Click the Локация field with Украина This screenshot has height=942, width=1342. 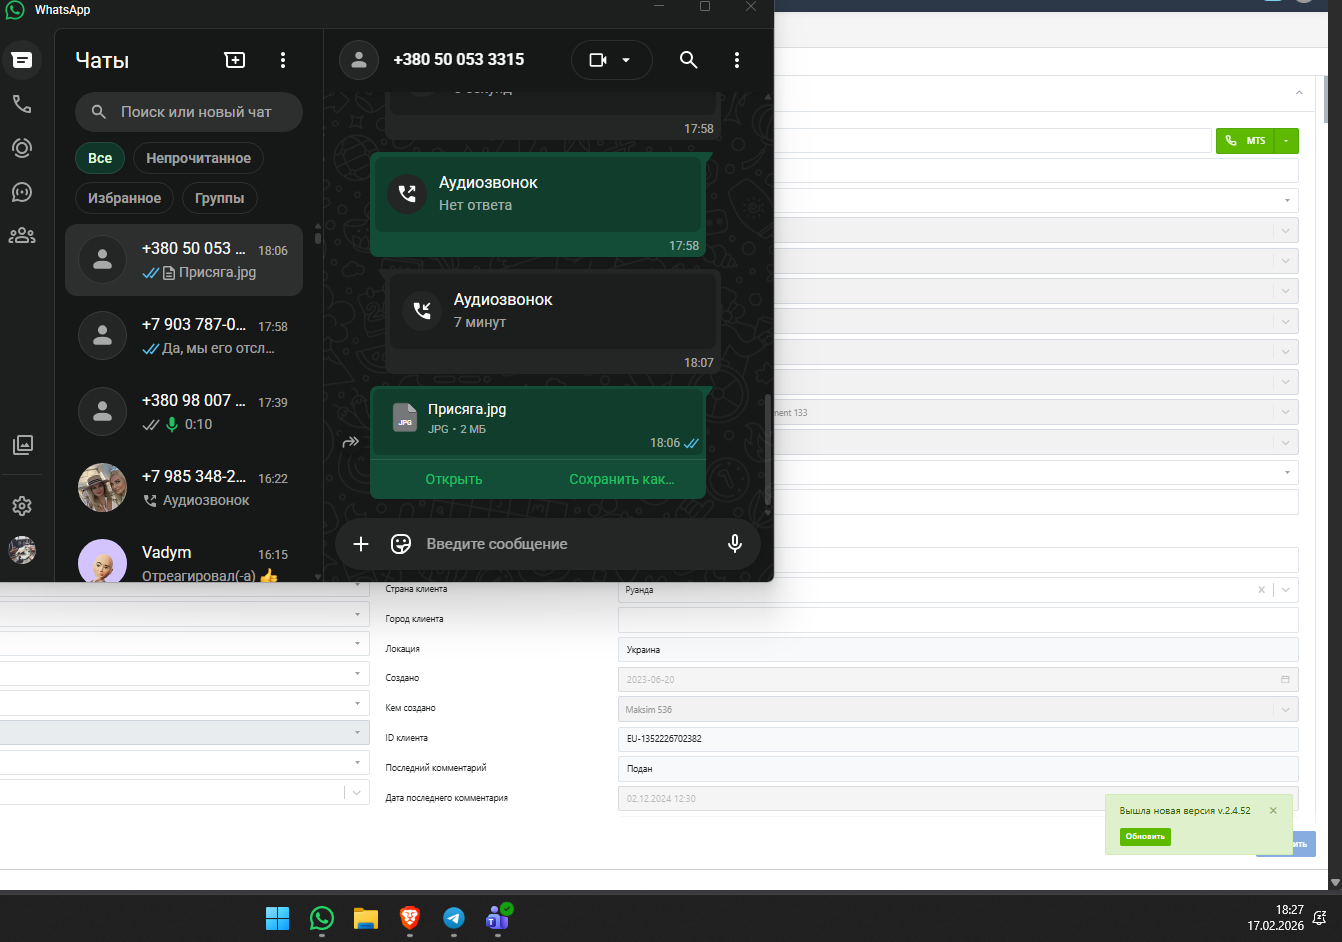coord(958,650)
